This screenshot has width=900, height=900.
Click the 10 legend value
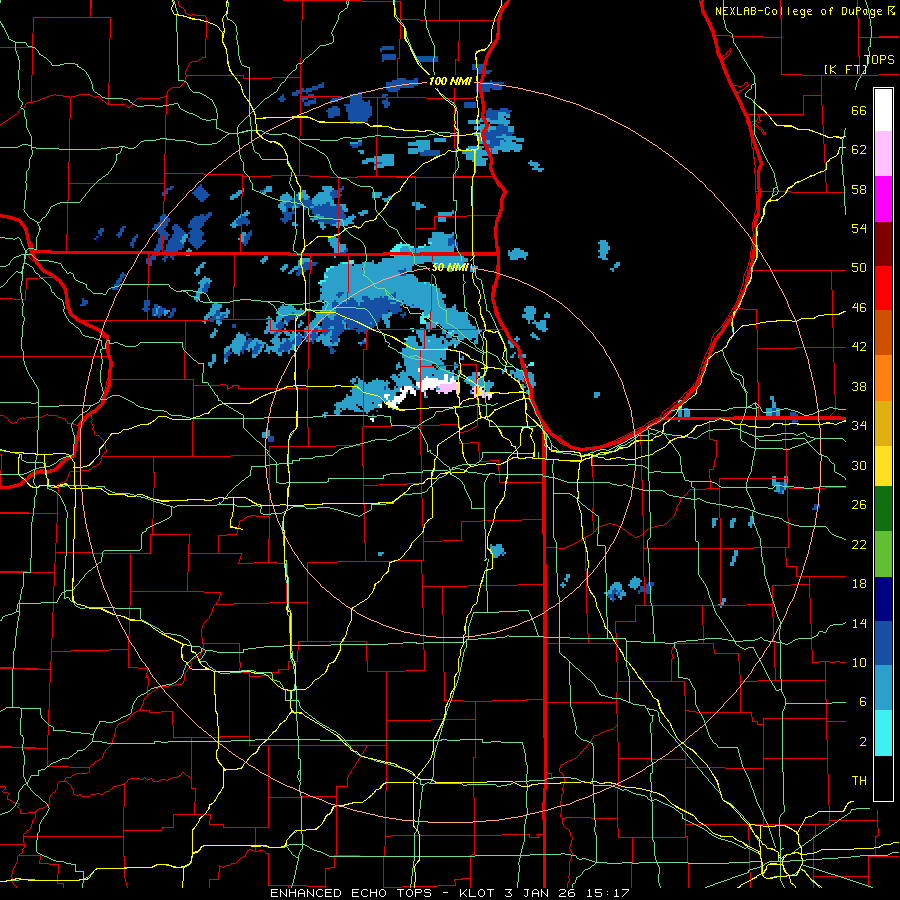point(859,662)
